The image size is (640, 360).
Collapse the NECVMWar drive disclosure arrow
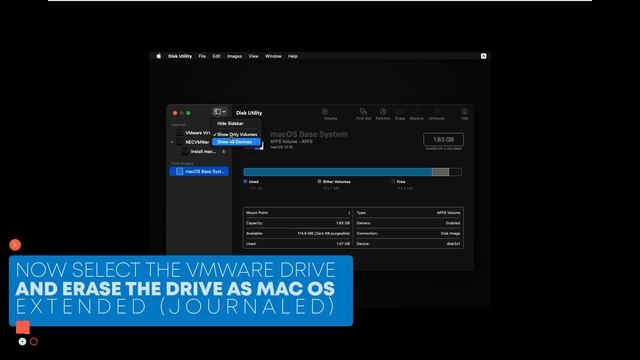tap(172, 142)
